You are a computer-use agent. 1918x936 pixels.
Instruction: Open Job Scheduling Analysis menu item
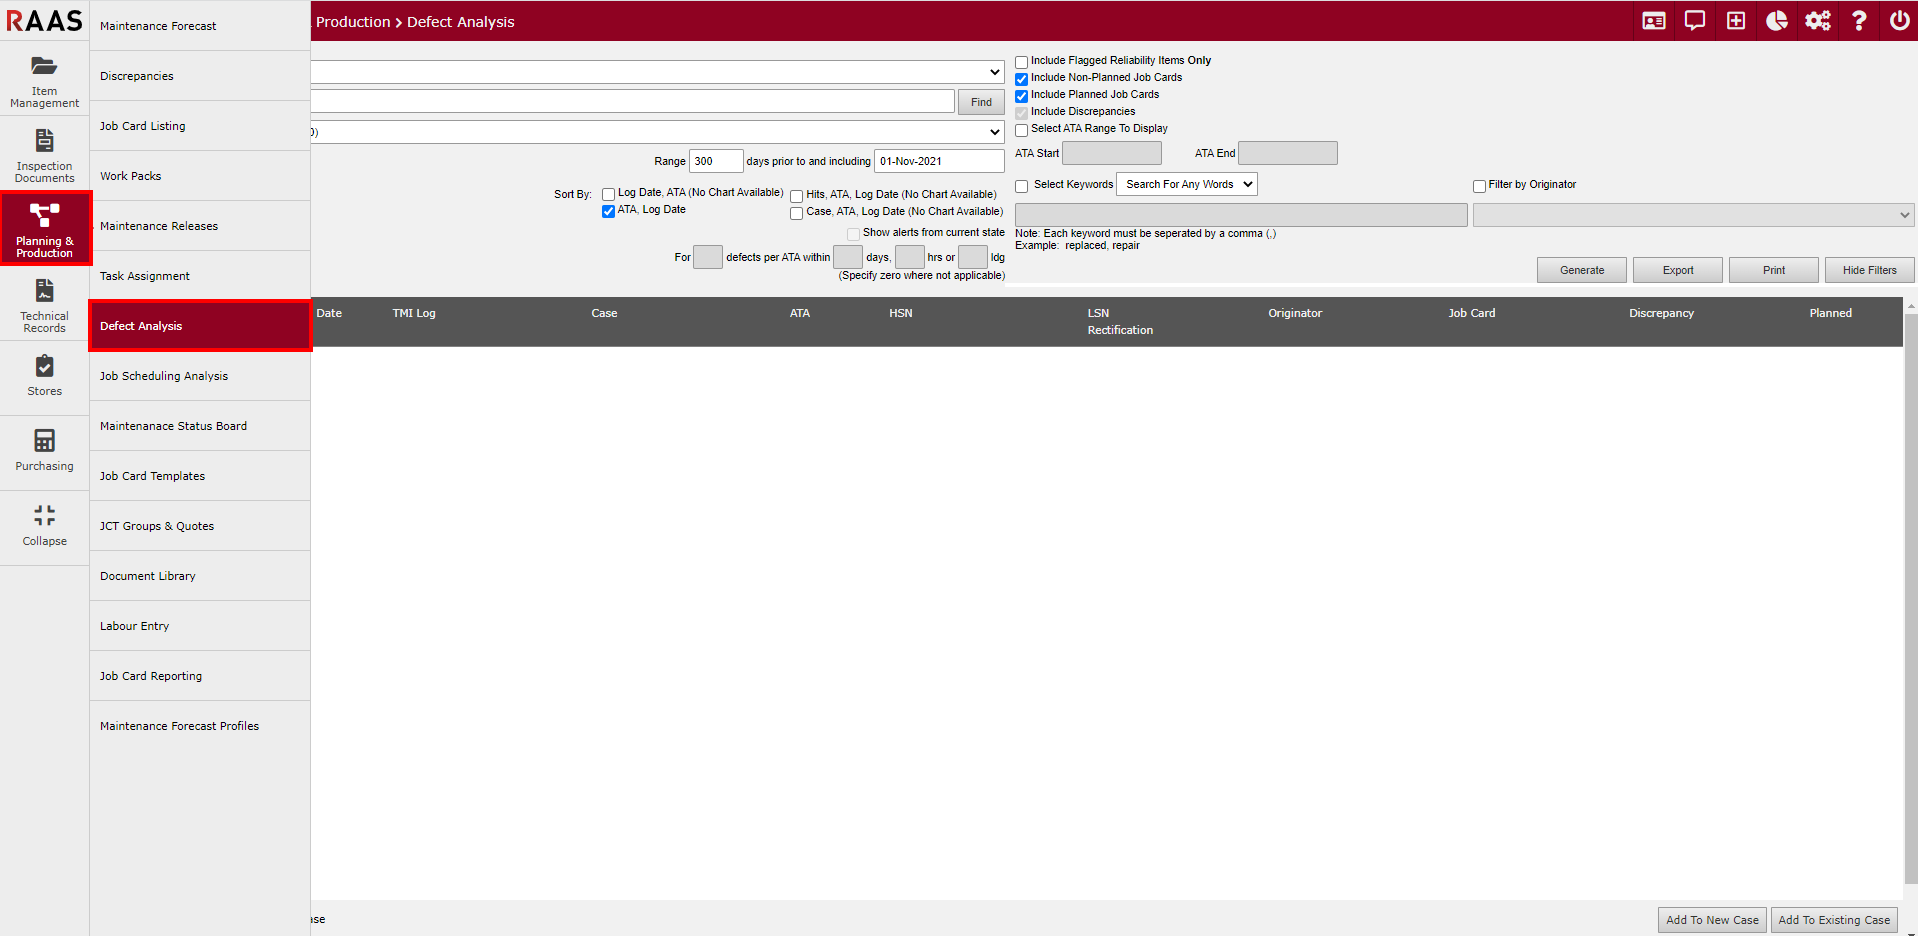(164, 376)
